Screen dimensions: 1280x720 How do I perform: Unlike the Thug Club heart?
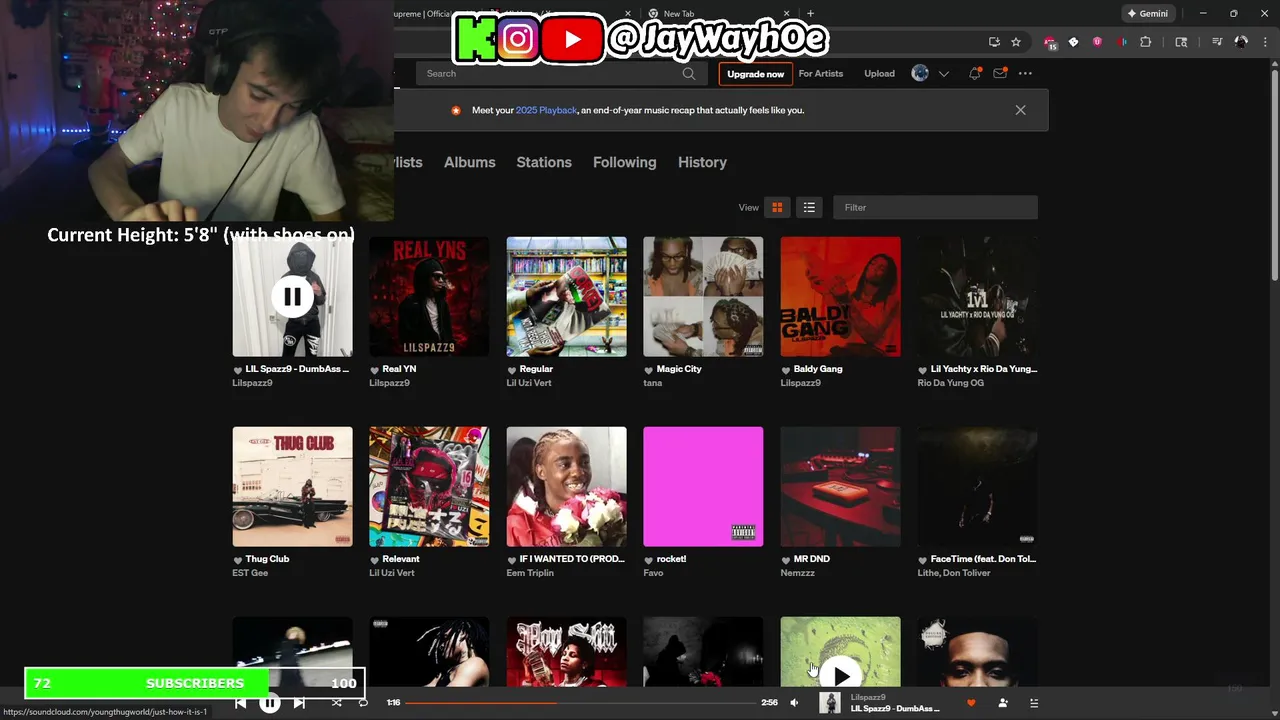point(238,560)
